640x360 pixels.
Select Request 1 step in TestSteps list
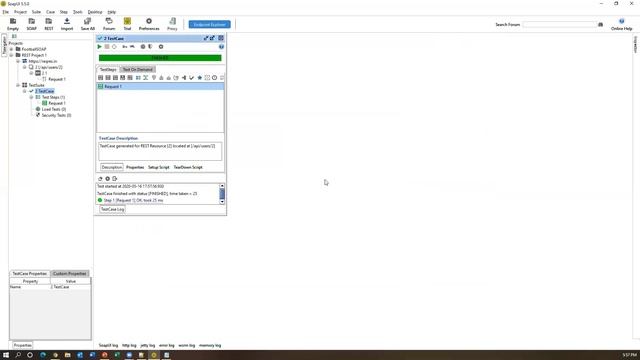pyautogui.click(x=160, y=87)
